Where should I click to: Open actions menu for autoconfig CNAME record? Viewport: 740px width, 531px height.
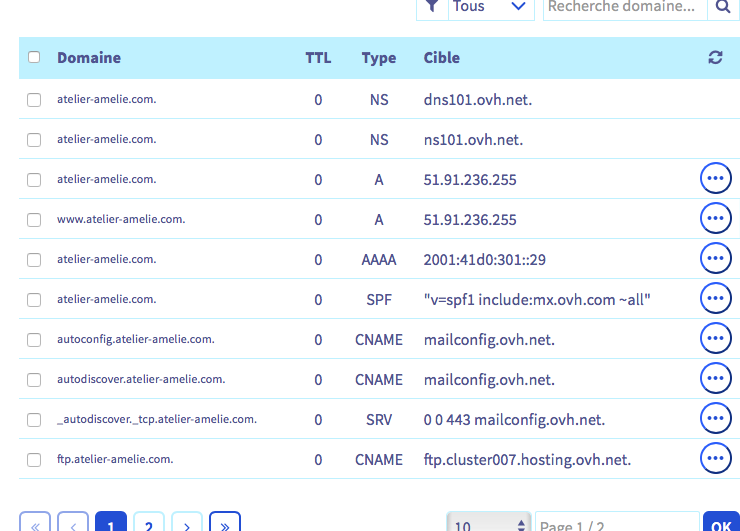tap(715, 339)
